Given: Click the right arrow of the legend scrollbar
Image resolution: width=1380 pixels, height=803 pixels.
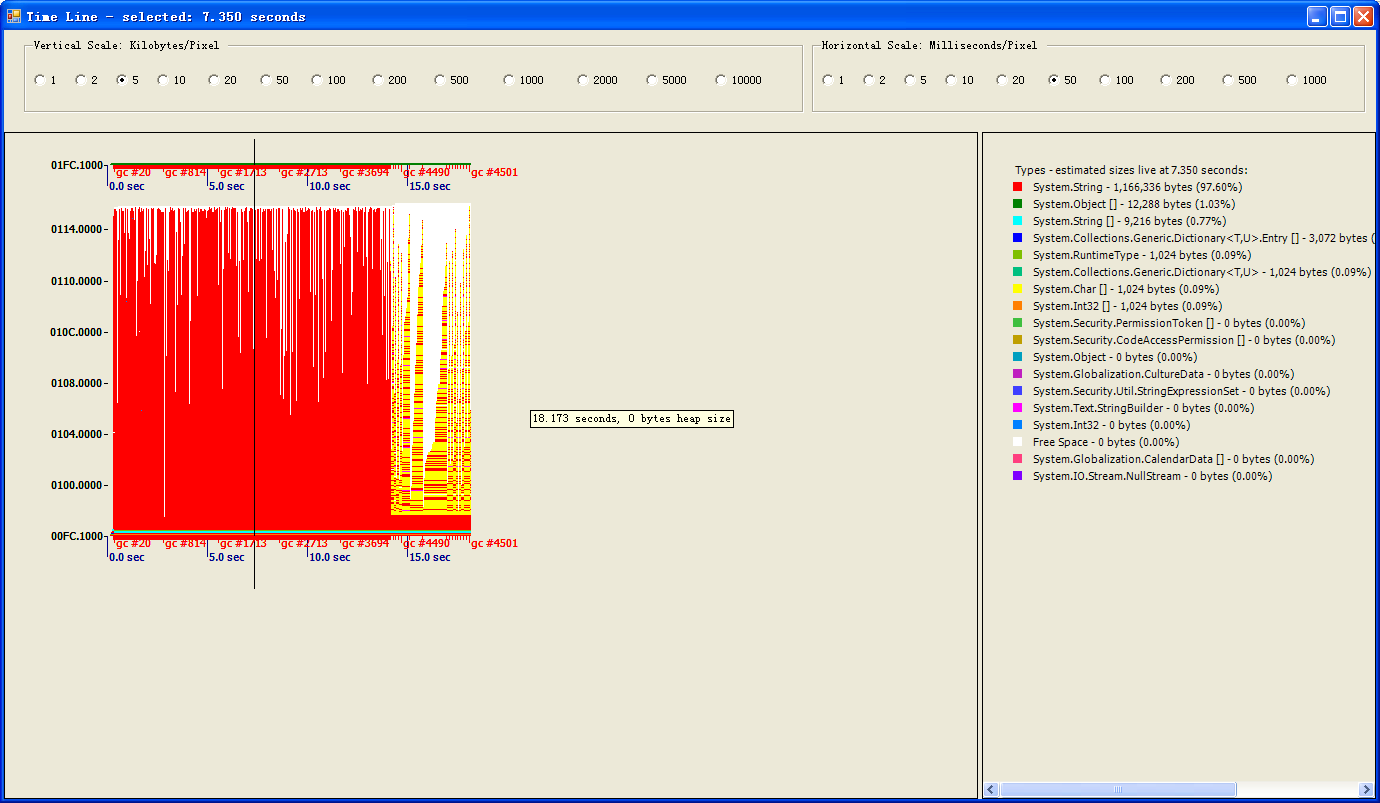Looking at the screenshot, I should 1366,790.
